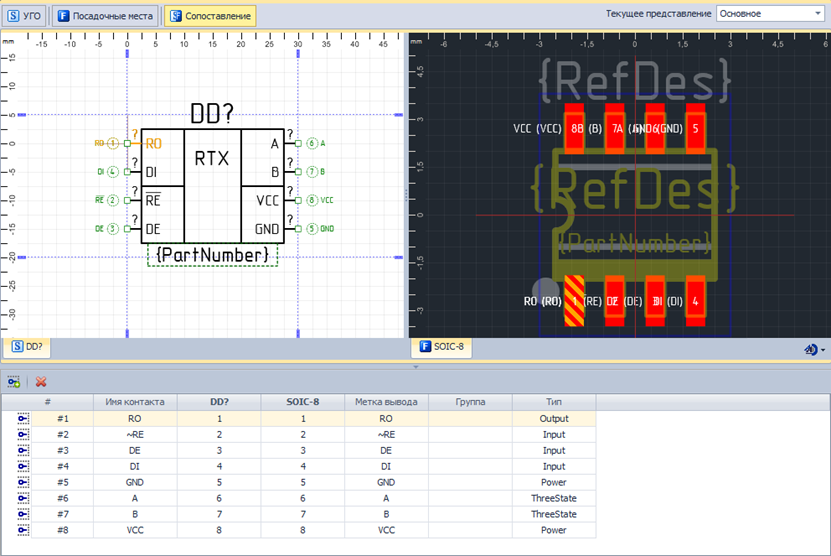Click the {PartNumber} label under symbol
Image resolution: width=831 pixels, height=556 pixels.
(213, 255)
